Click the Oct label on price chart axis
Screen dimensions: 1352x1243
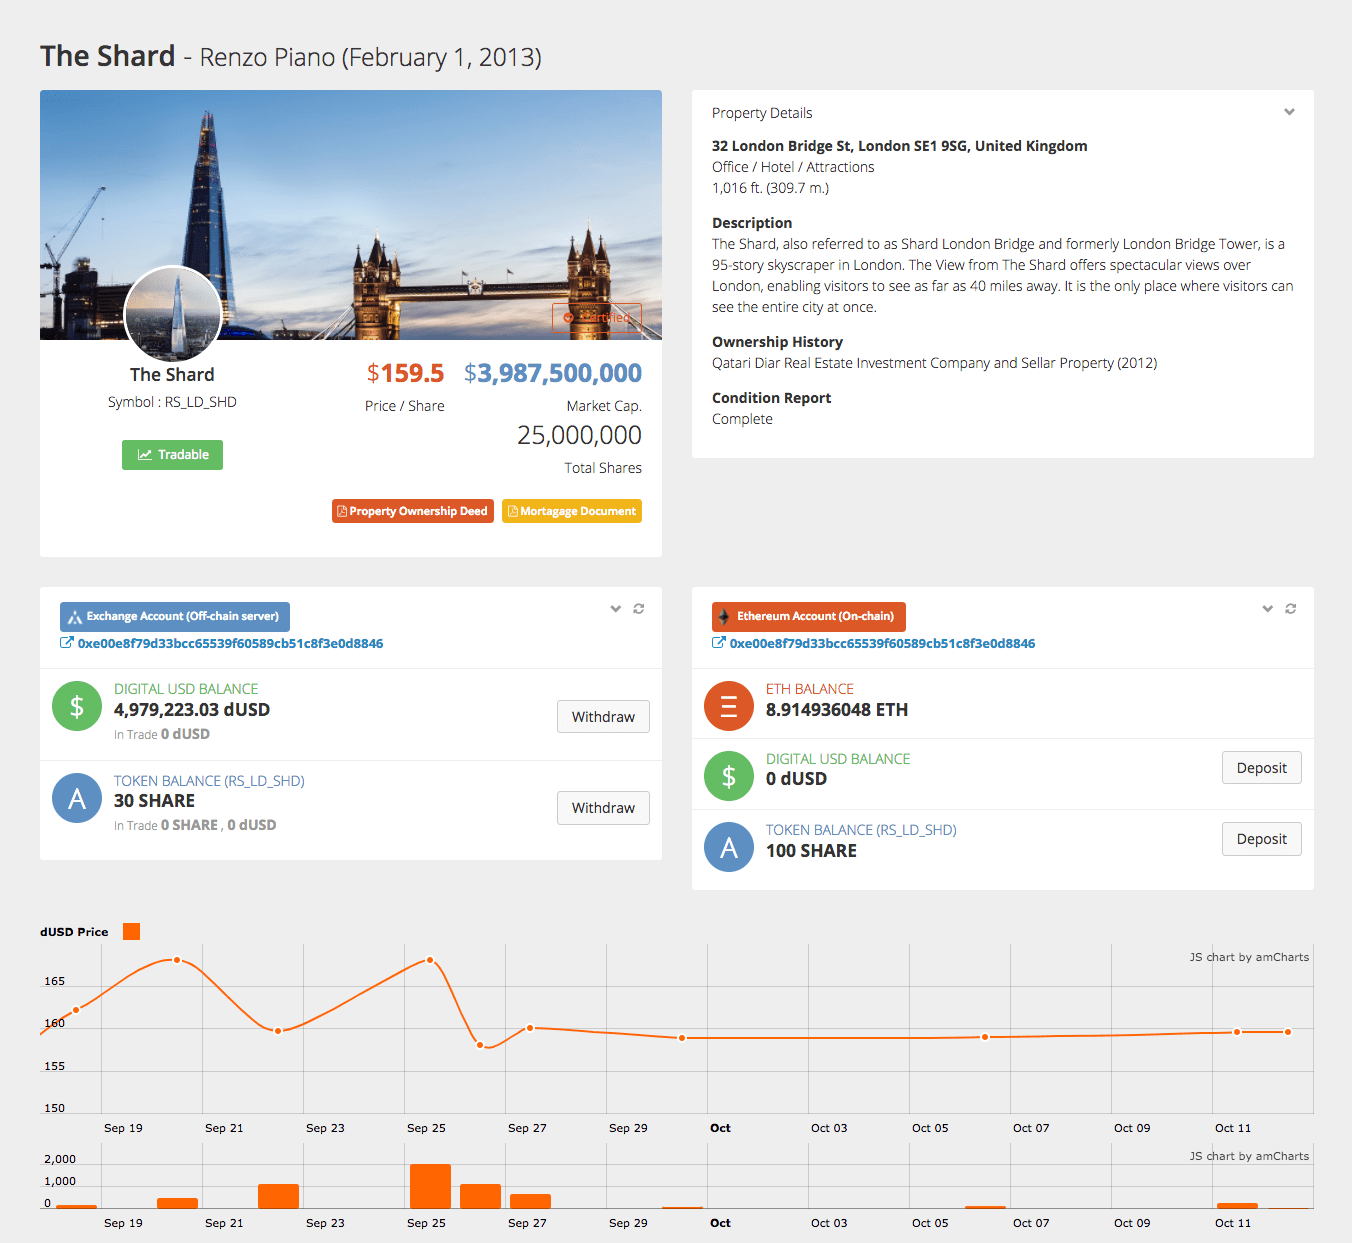pos(720,1128)
